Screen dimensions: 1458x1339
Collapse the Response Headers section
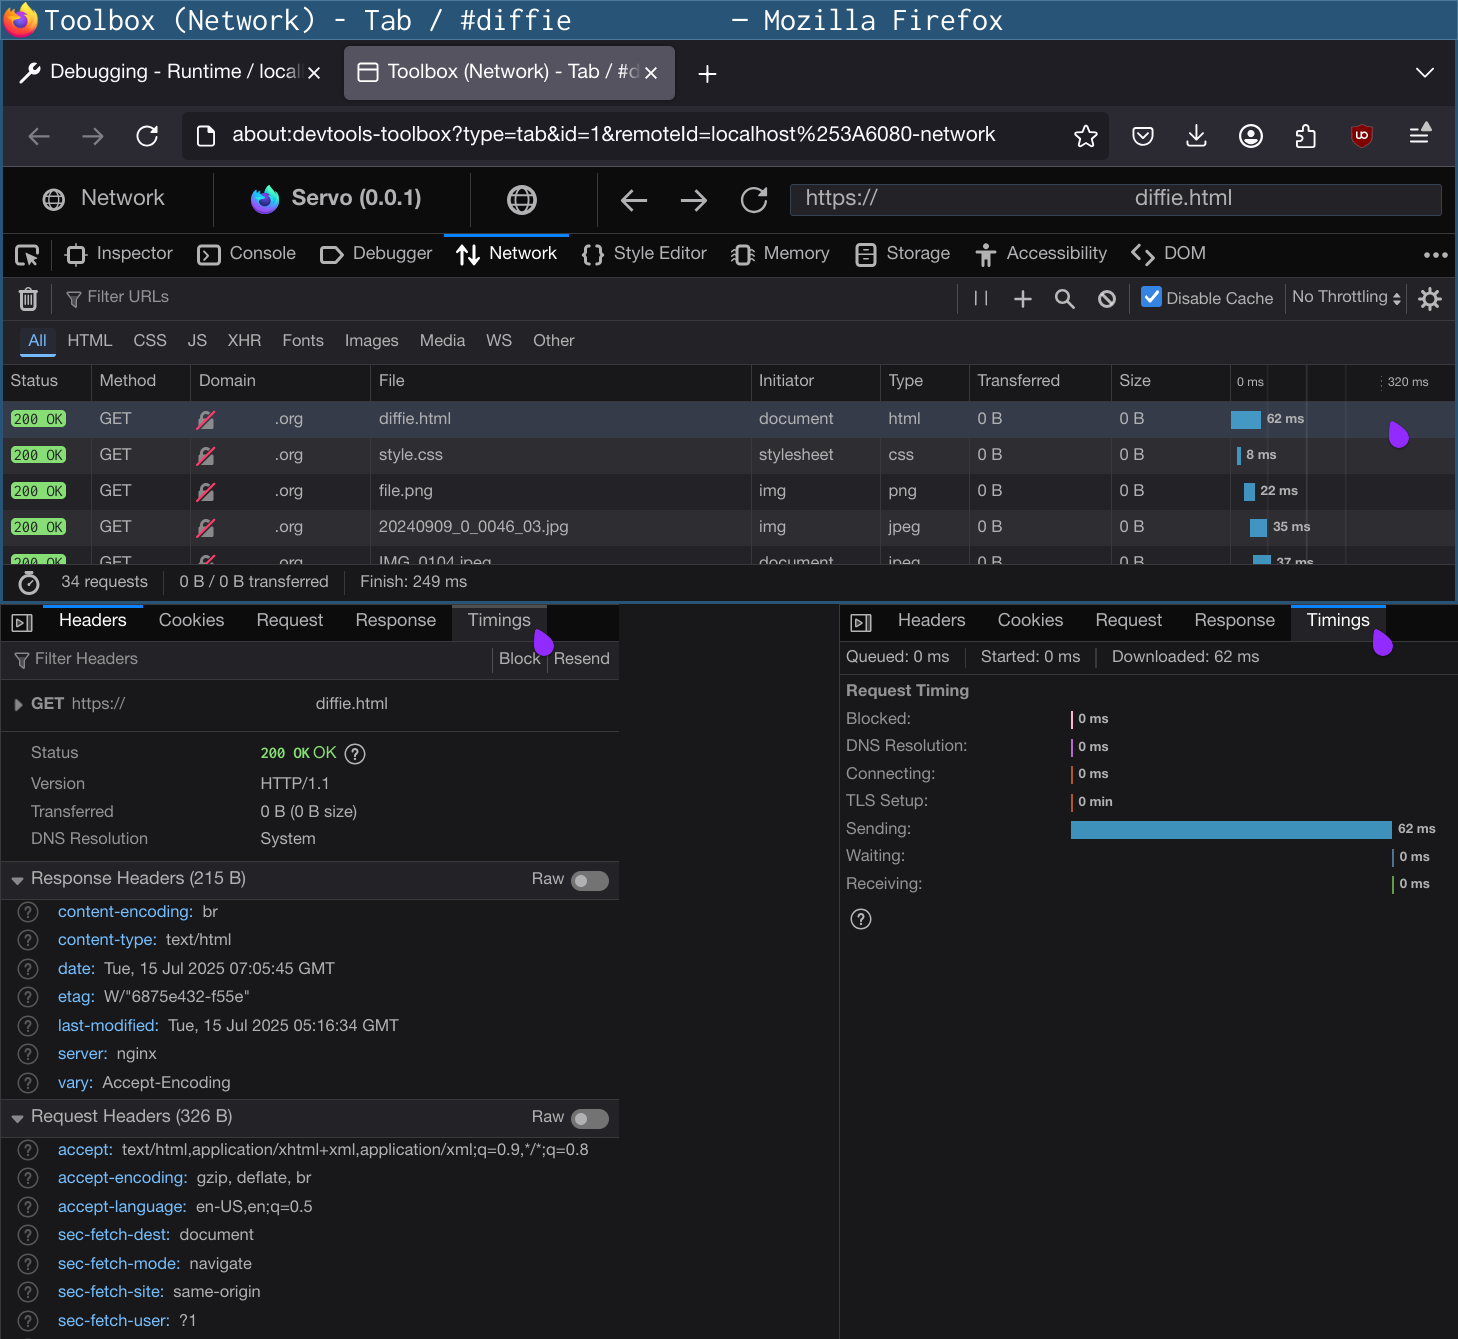pyautogui.click(x=17, y=880)
